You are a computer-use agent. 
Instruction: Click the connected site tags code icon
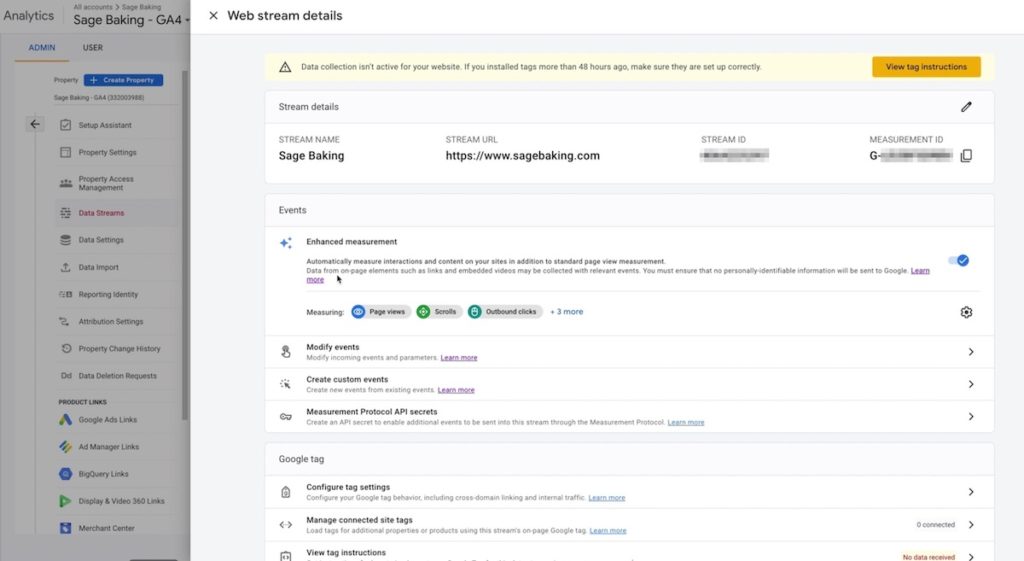tap(285, 524)
